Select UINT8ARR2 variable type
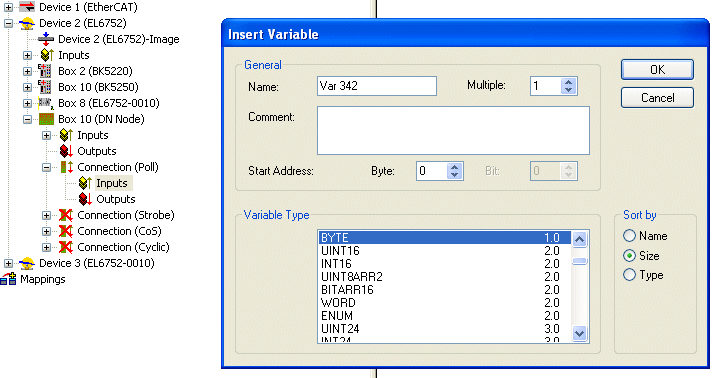The height and width of the screenshot is (378, 721). (445, 277)
